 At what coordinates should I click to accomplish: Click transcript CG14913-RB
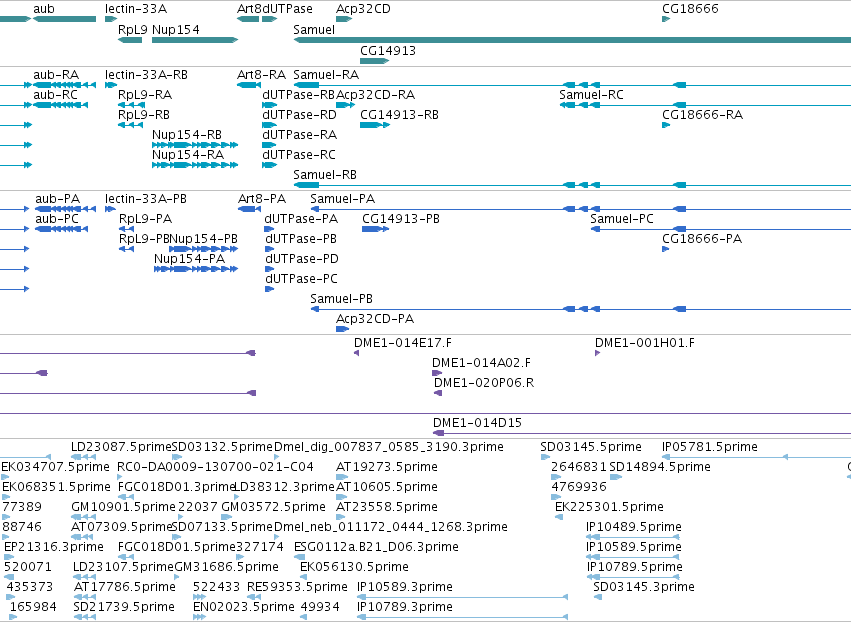pyautogui.click(x=399, y=115)
